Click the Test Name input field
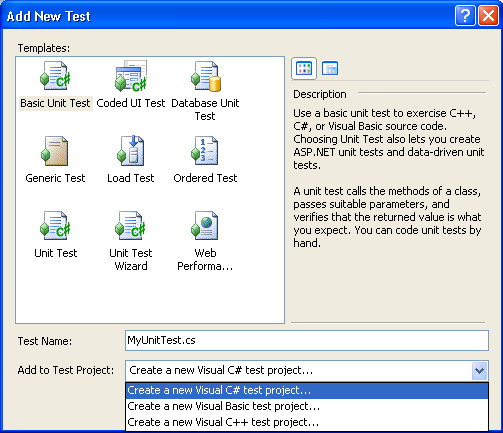The image size is (503, 433). click(x=307, y=340)
